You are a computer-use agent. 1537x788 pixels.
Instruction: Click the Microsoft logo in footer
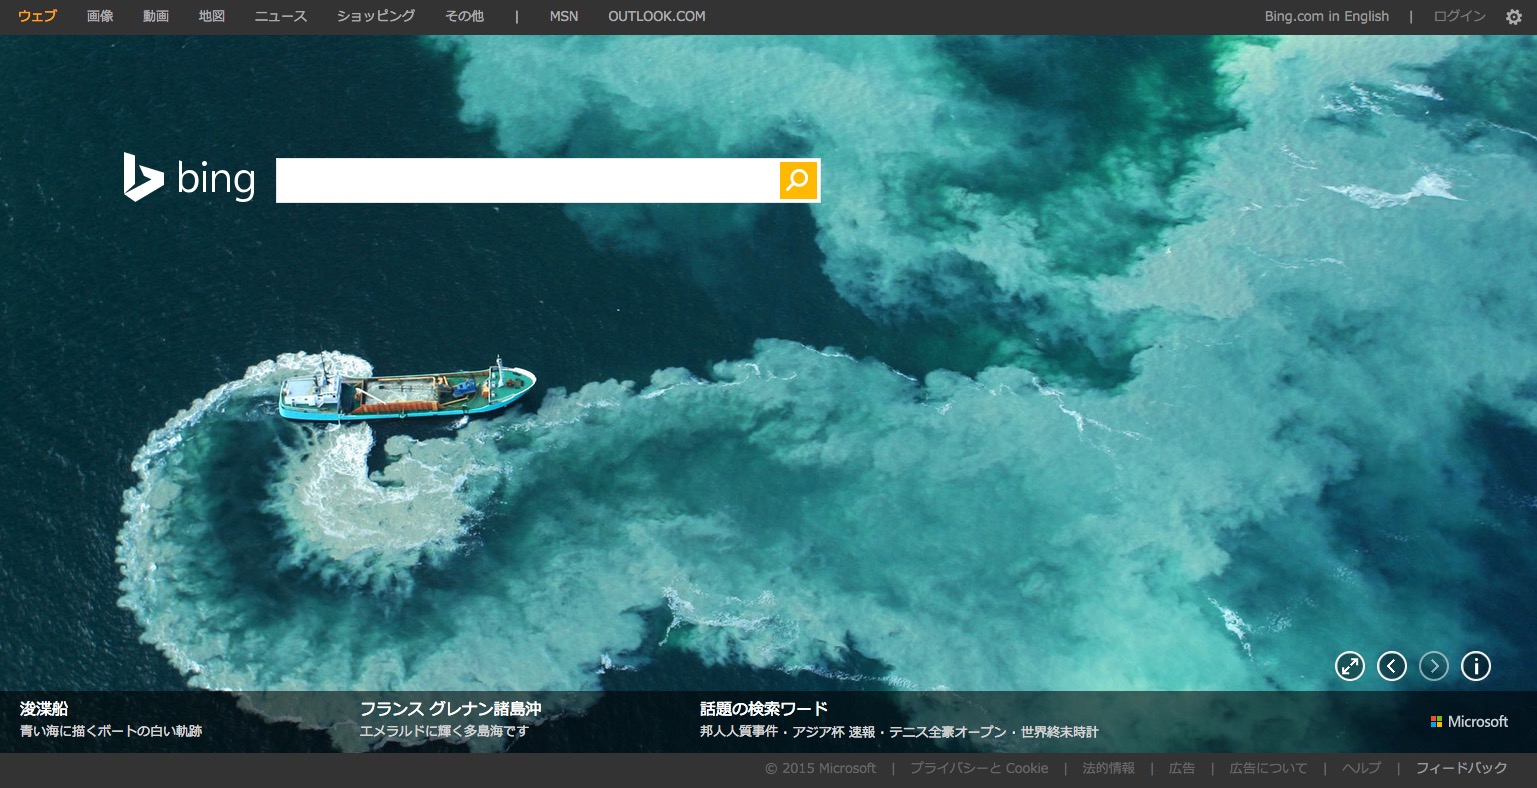[1469, 722]
